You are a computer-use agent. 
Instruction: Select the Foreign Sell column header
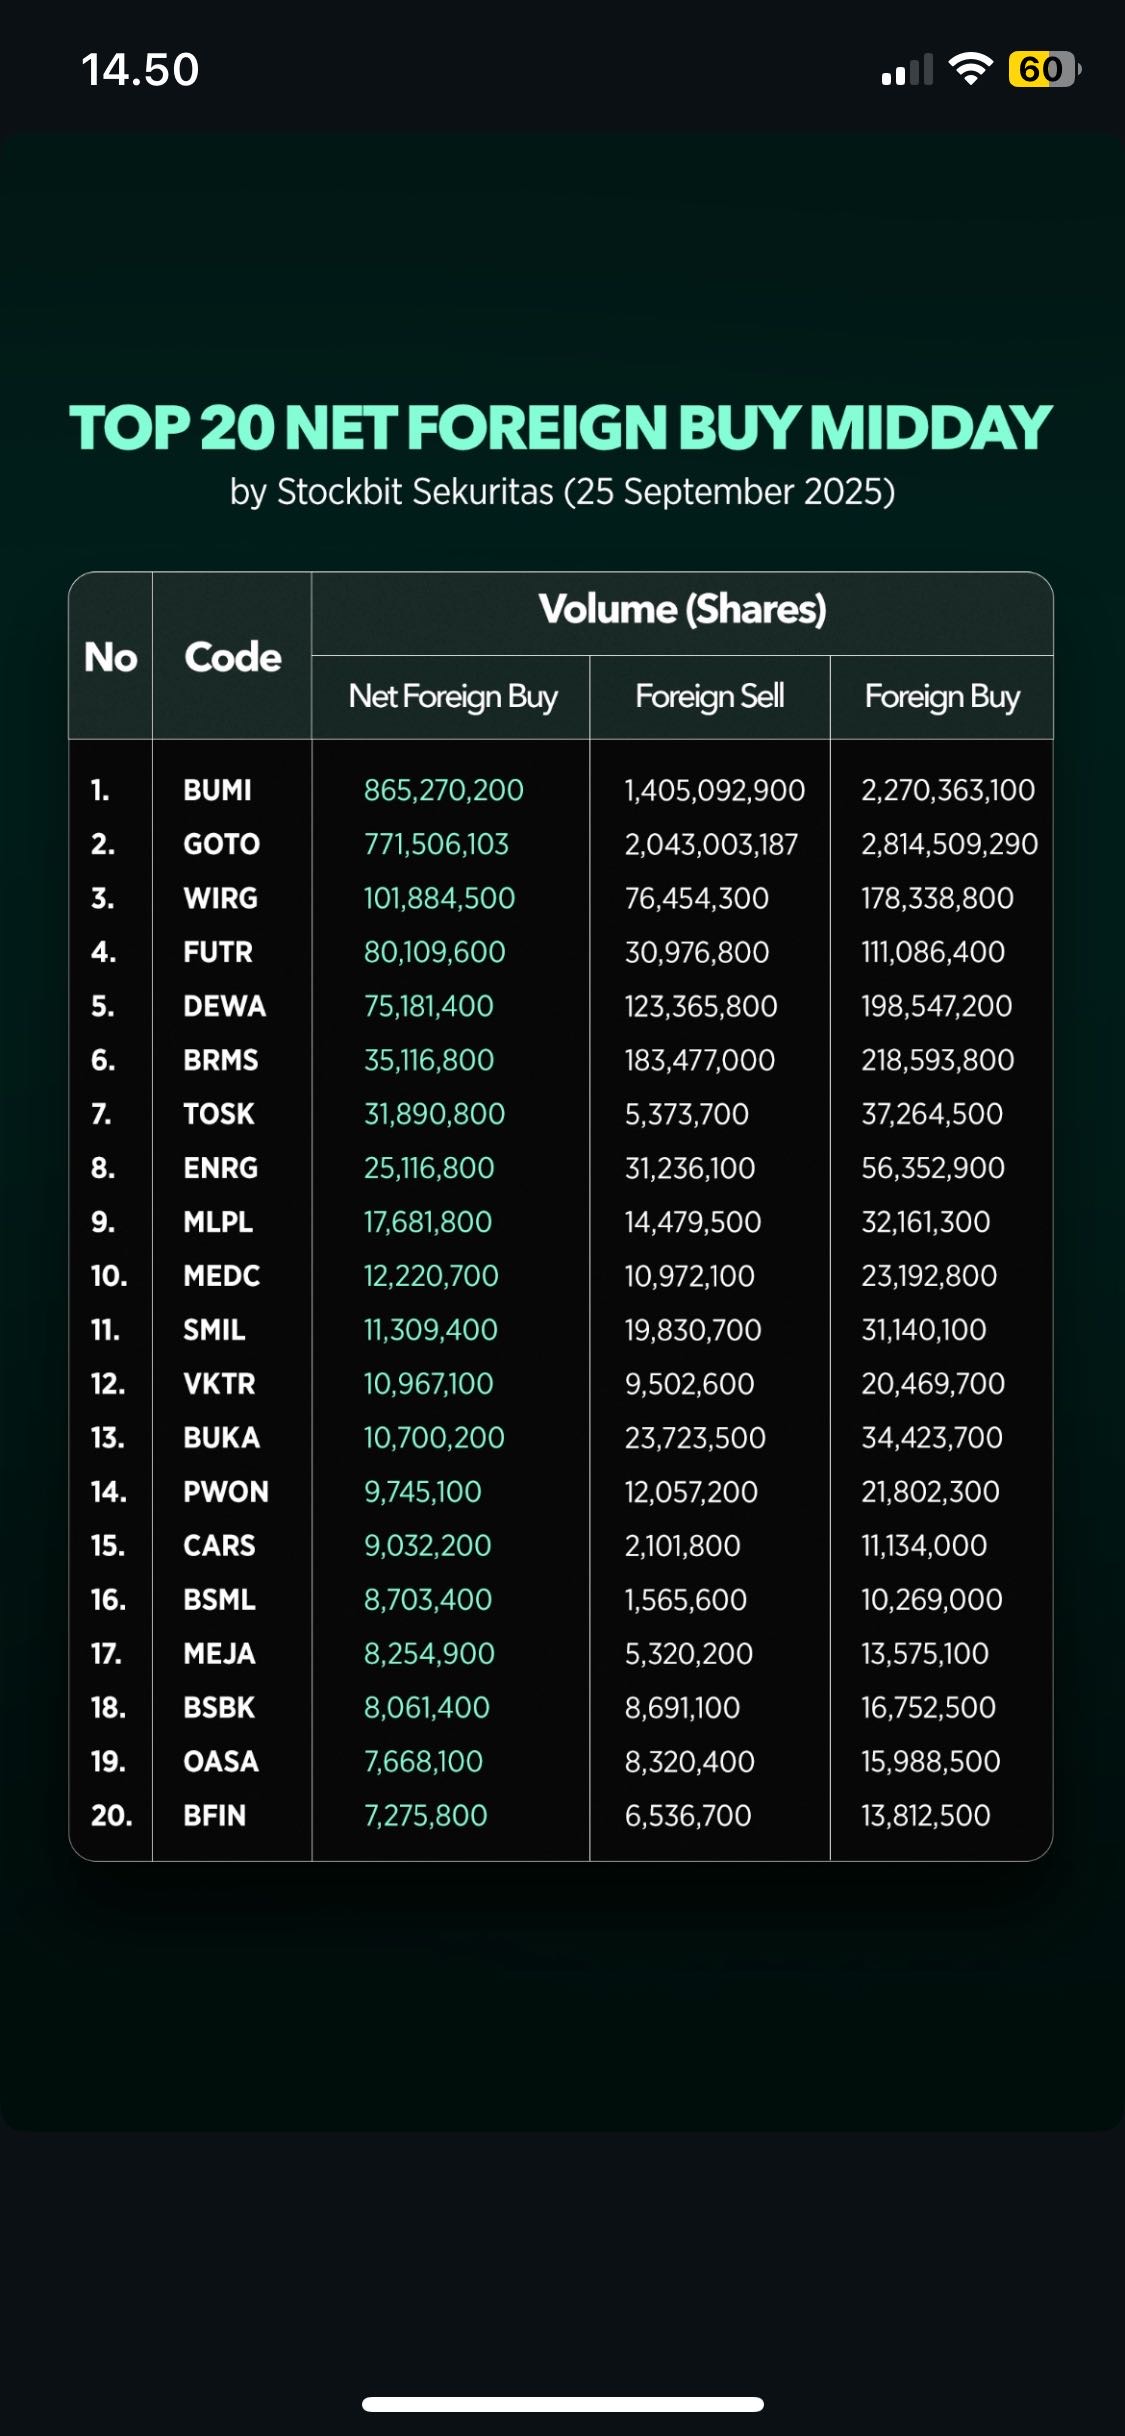(710, 697)
